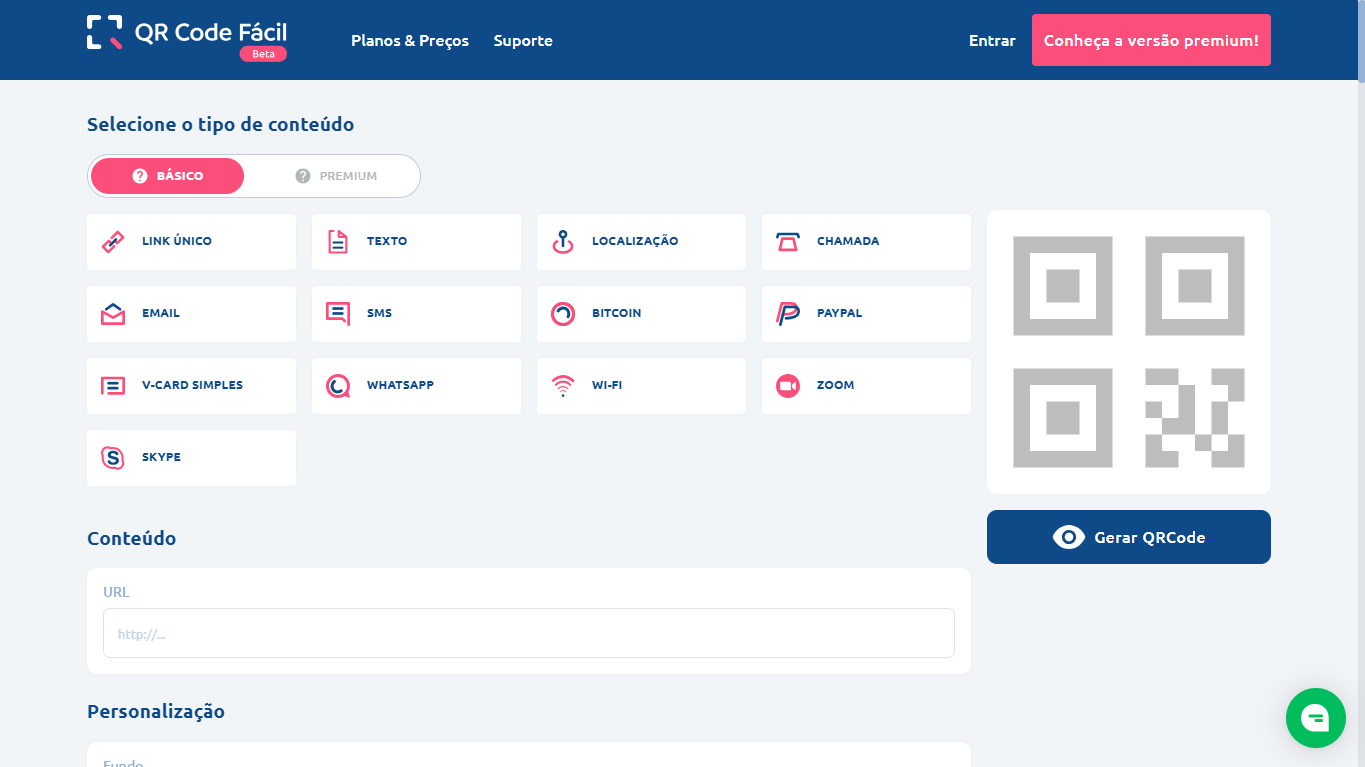
Task: Click the Entrar login link
Action: pos(992,41)
